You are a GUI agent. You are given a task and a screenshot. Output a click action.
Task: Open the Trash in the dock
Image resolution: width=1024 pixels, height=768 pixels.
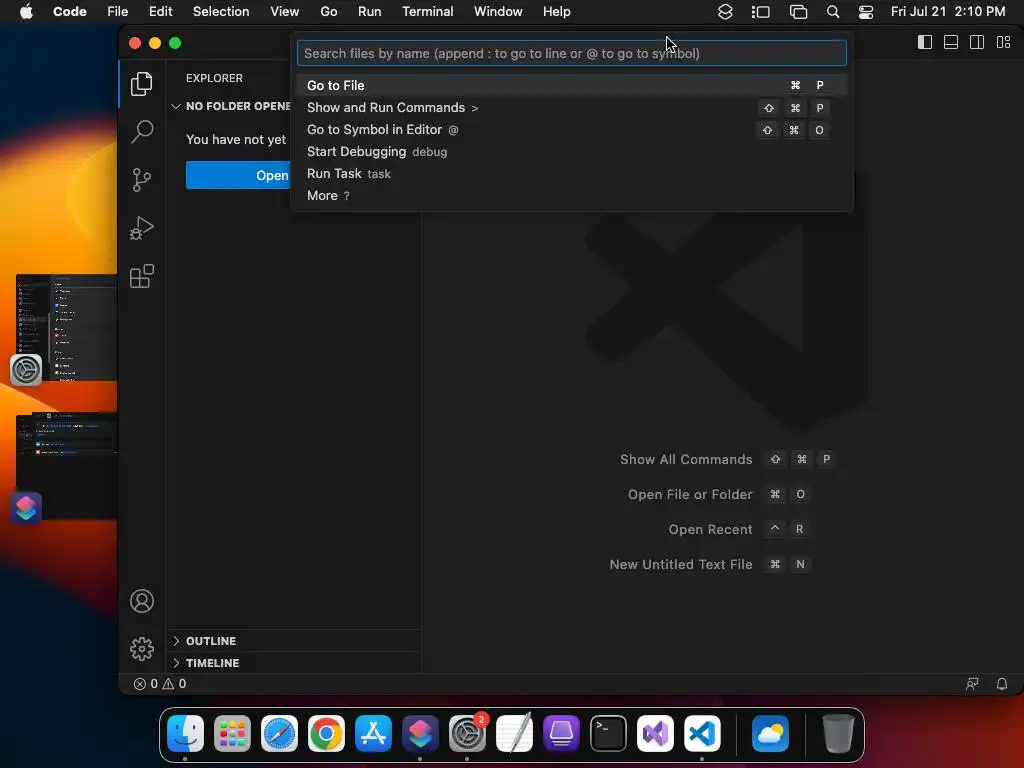(x=838, y=733)
